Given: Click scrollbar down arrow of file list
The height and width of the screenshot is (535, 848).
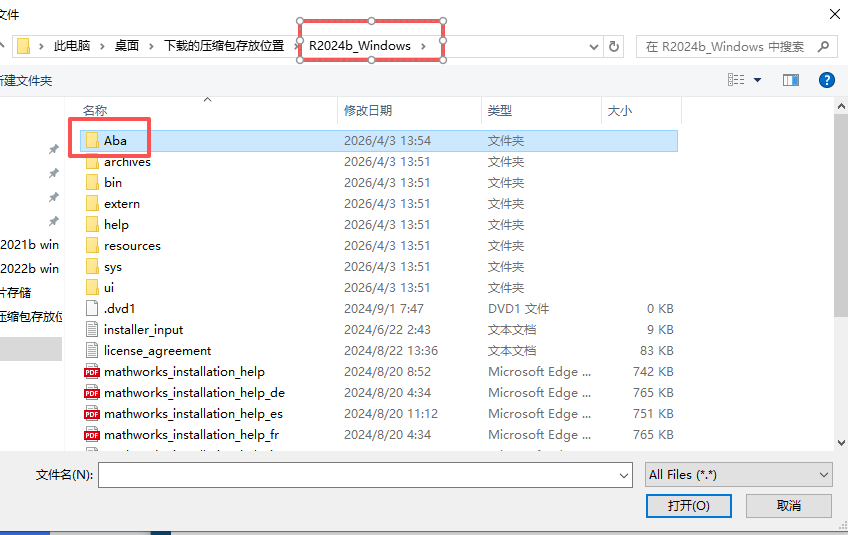Looking at the screenshot, I should 841,442.
